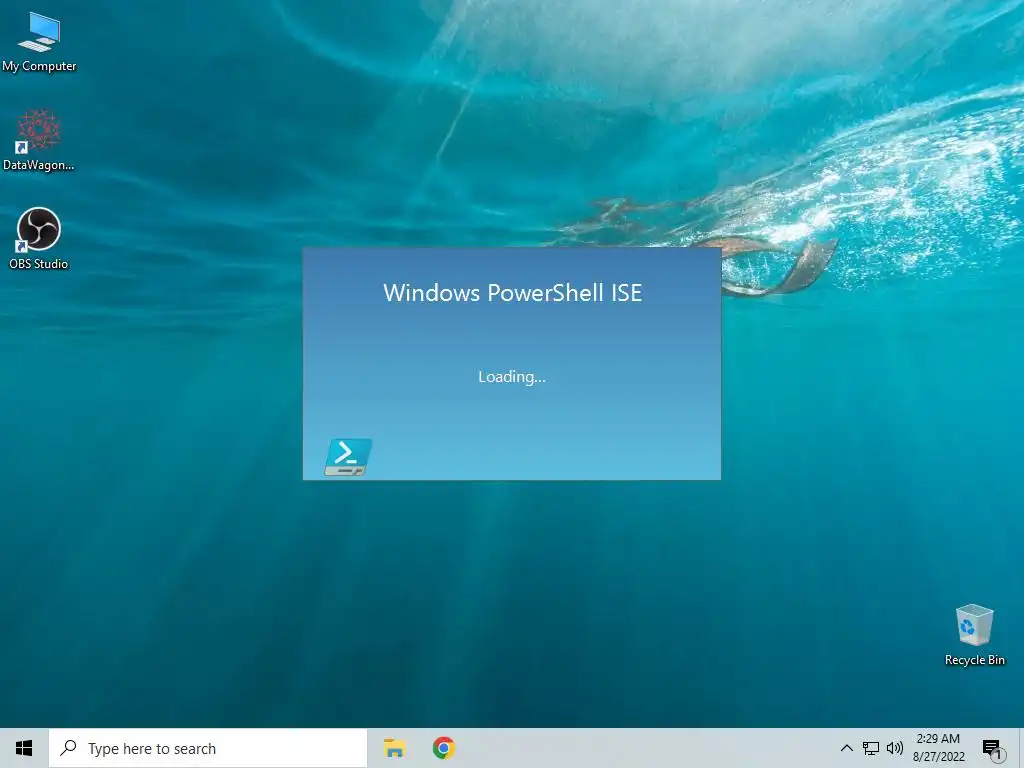Select the OBS Studio desktop shortcut
Image resolution: width=1024 pixels, height=768 pixels.
tap(39, 238)
